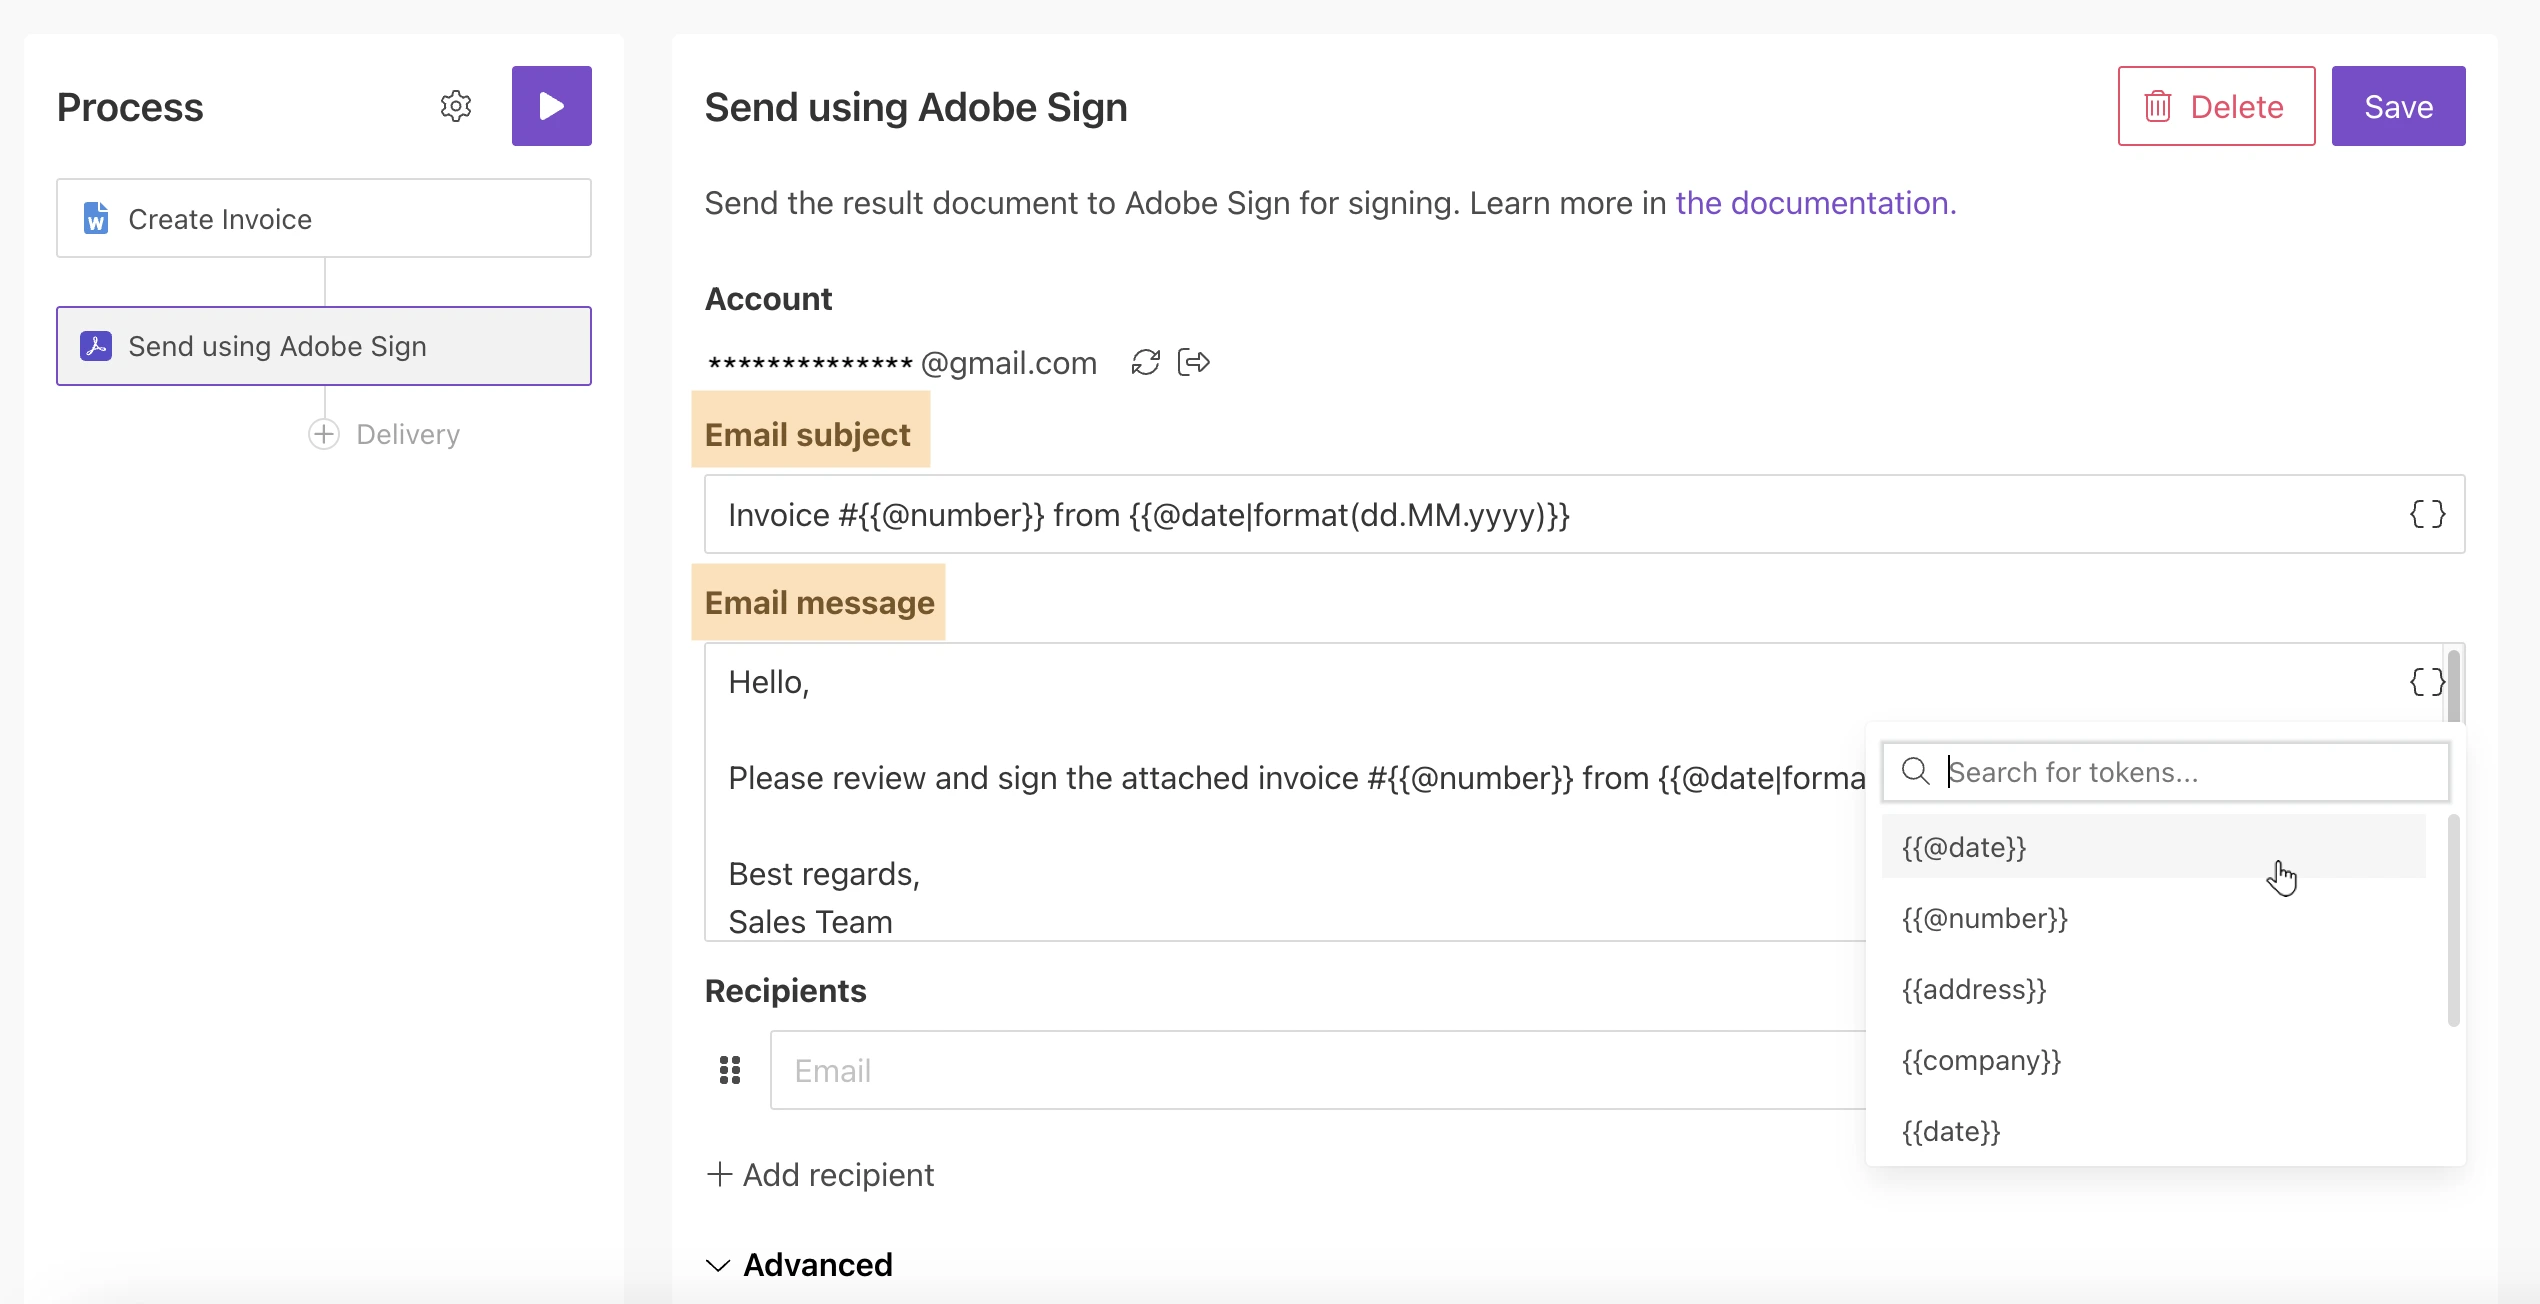Focus the Search for tokens box

2166,772
